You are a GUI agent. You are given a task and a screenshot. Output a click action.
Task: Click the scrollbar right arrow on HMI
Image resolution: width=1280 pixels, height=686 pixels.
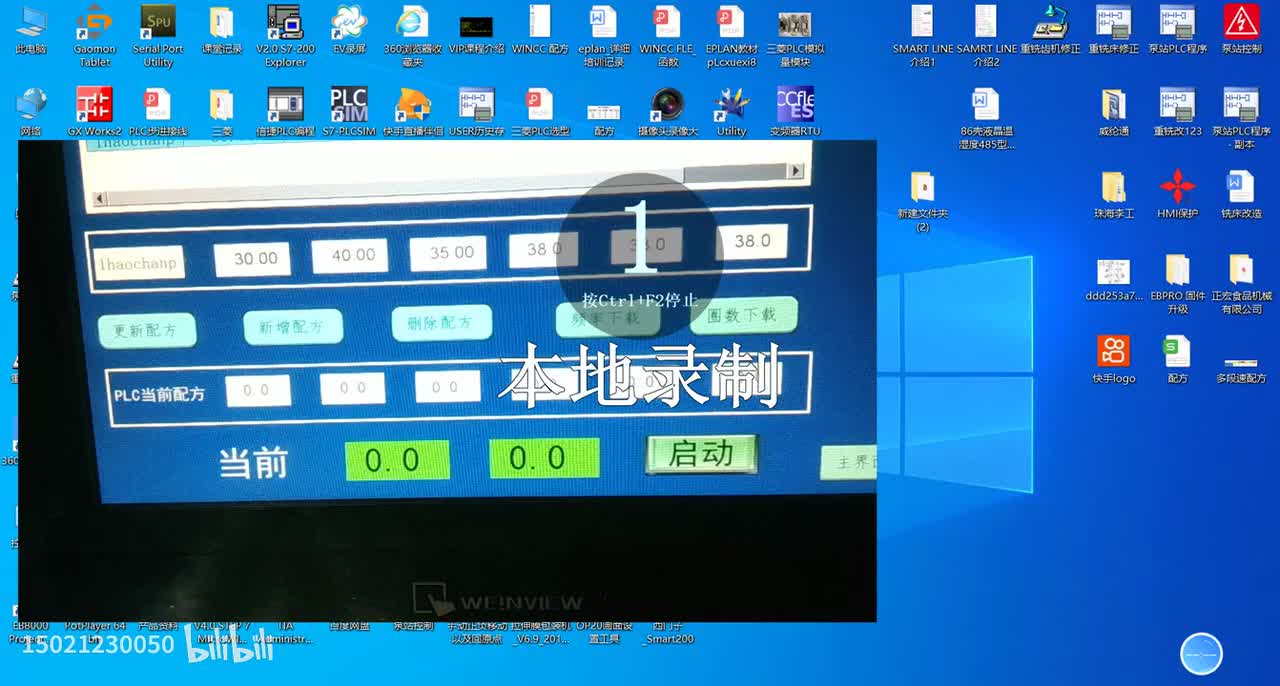tap(796, 171)
